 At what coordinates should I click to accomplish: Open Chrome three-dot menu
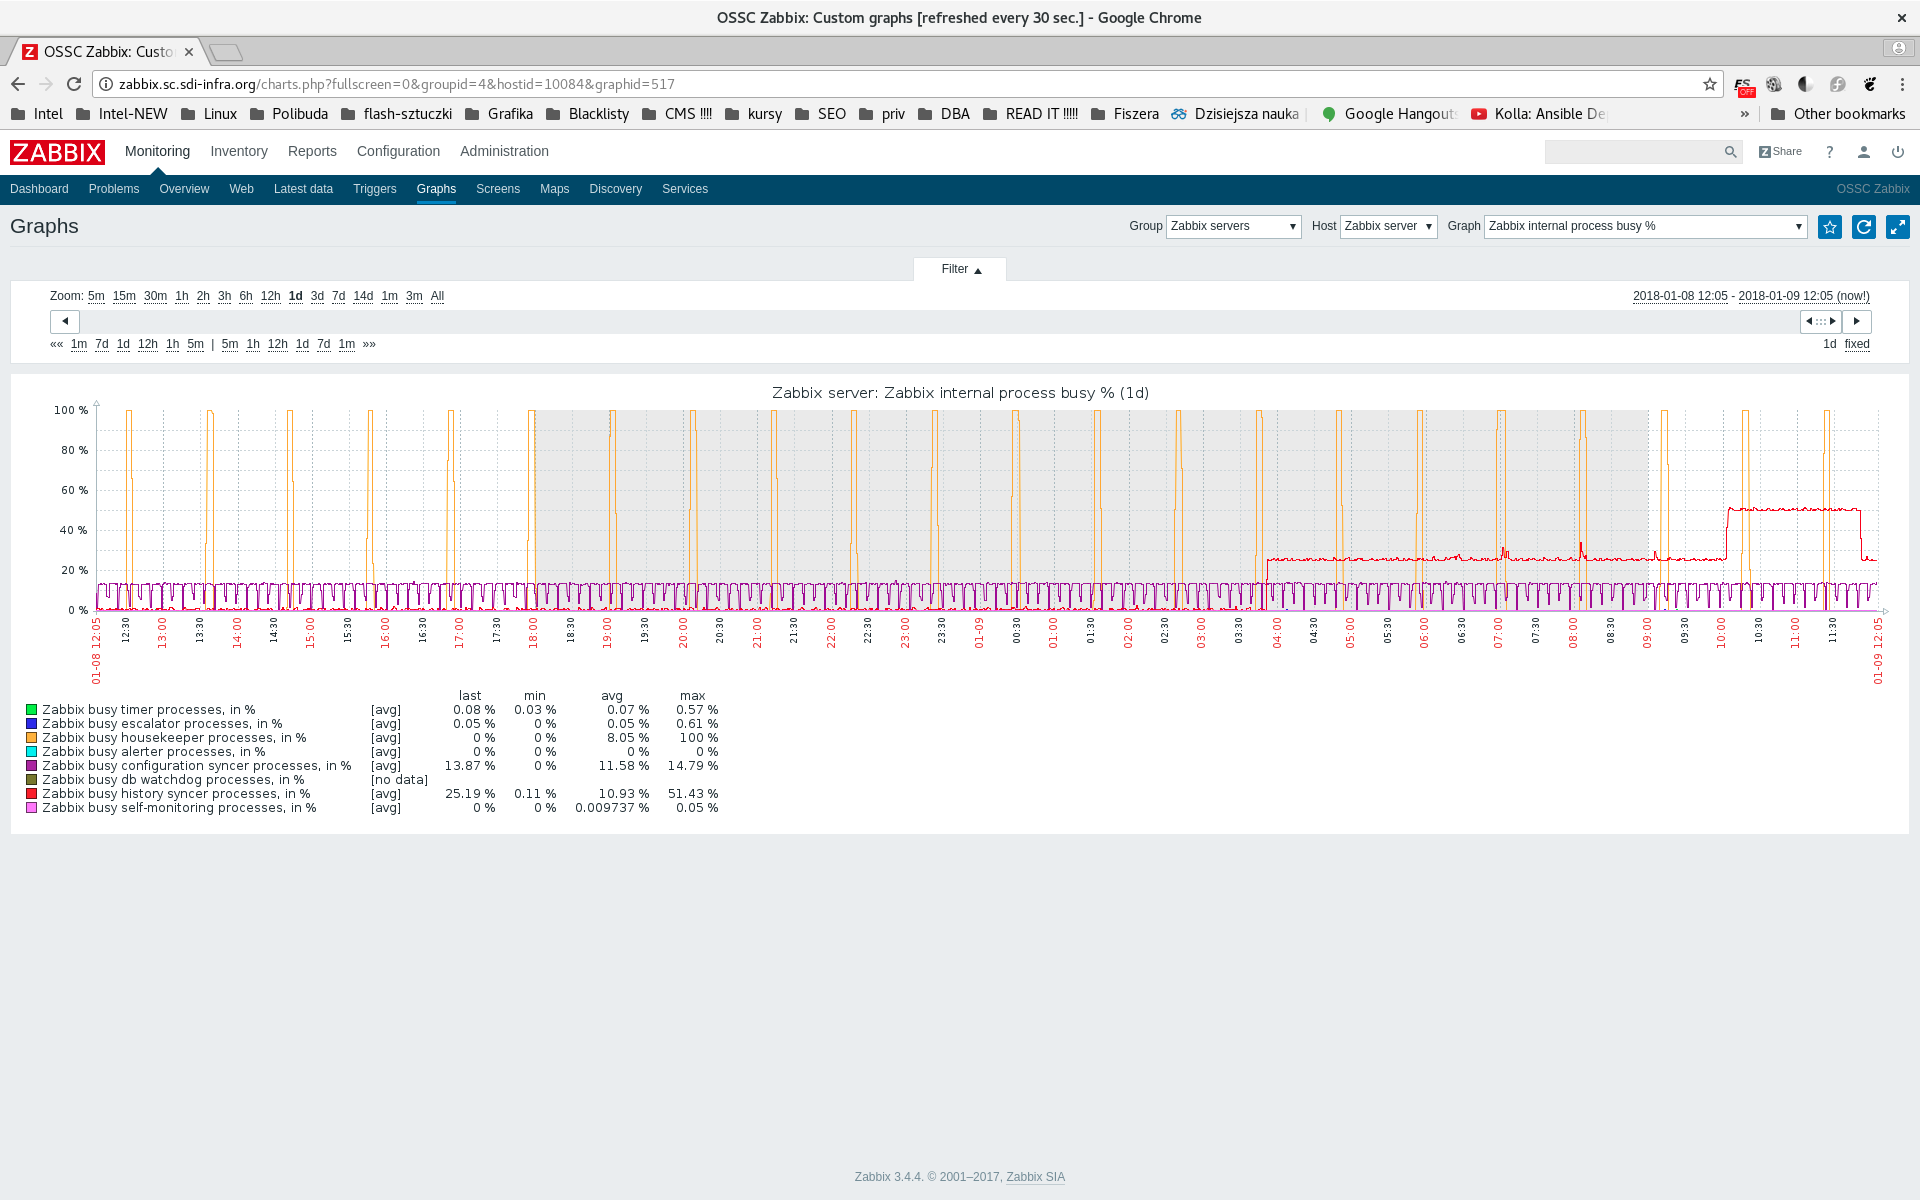1902,84
